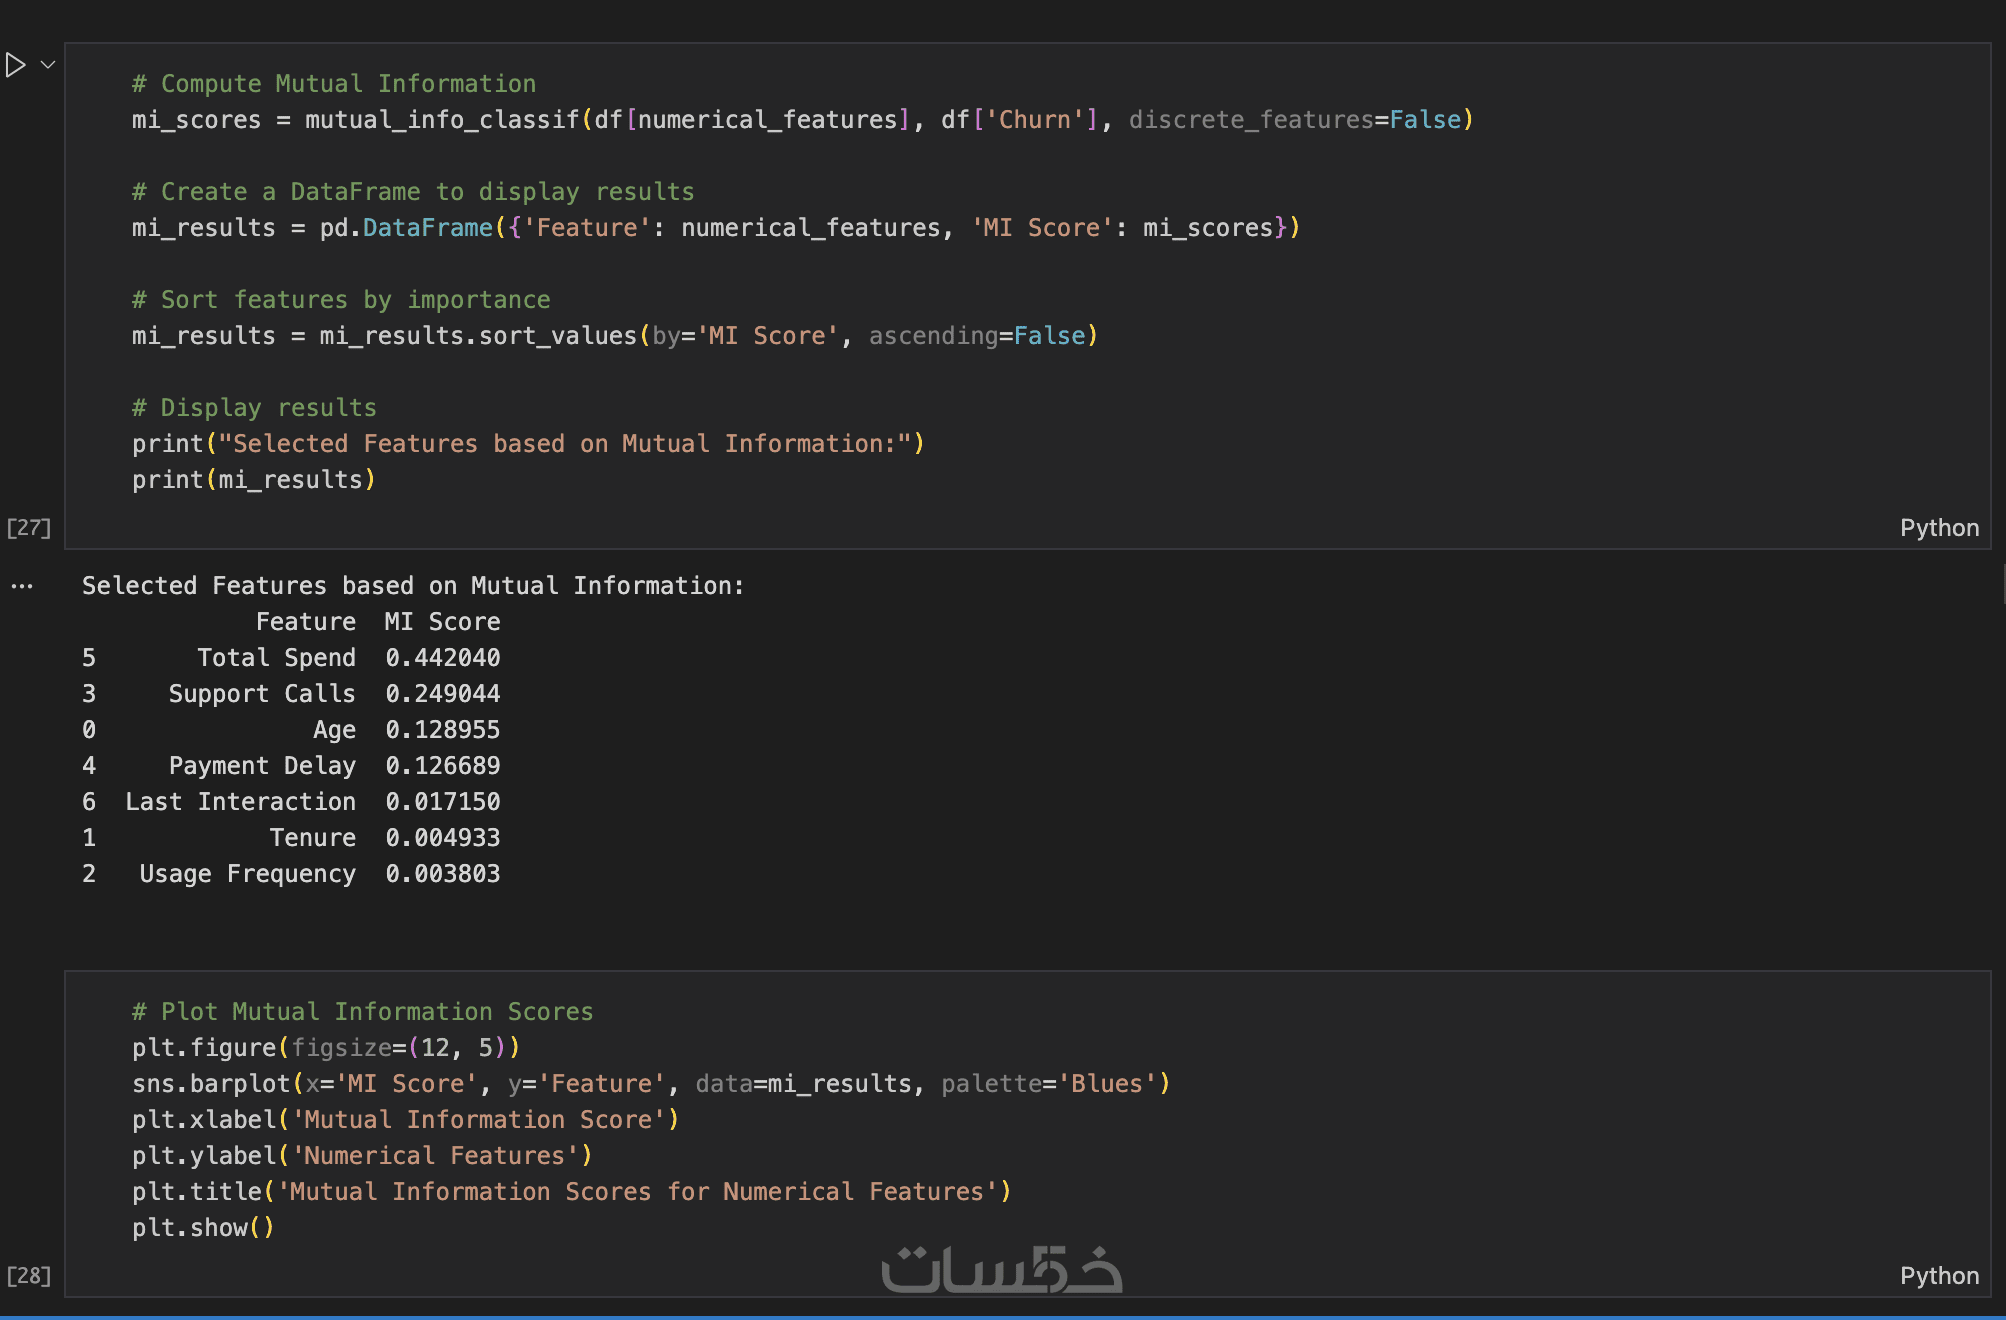This screenshot has width=2006, height=1320.
Task: Click the pd.DataFrame constructor call
Action: (x=406, y=228)
